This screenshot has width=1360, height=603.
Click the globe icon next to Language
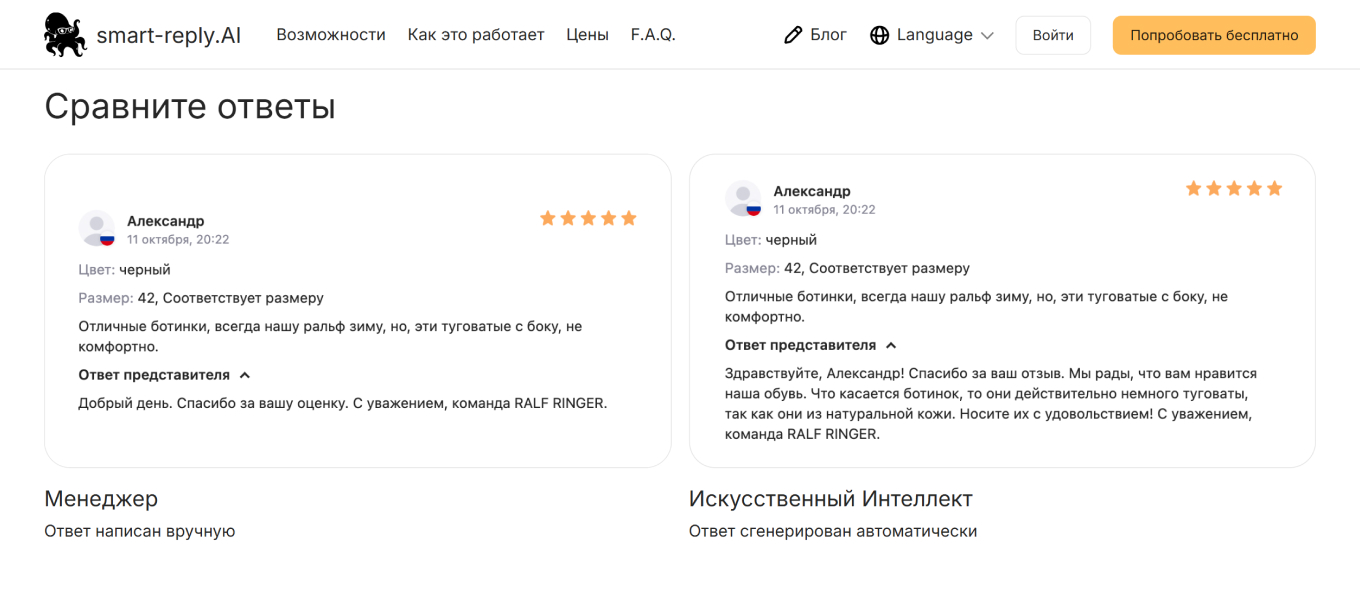[x=880, y=35]
